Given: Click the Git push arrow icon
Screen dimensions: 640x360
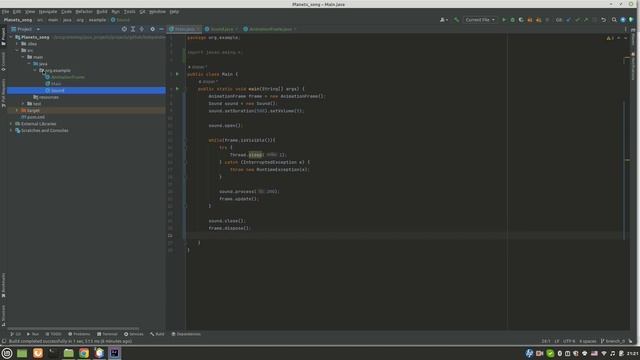Looking at the screenshot, I should tap(586, 20).
